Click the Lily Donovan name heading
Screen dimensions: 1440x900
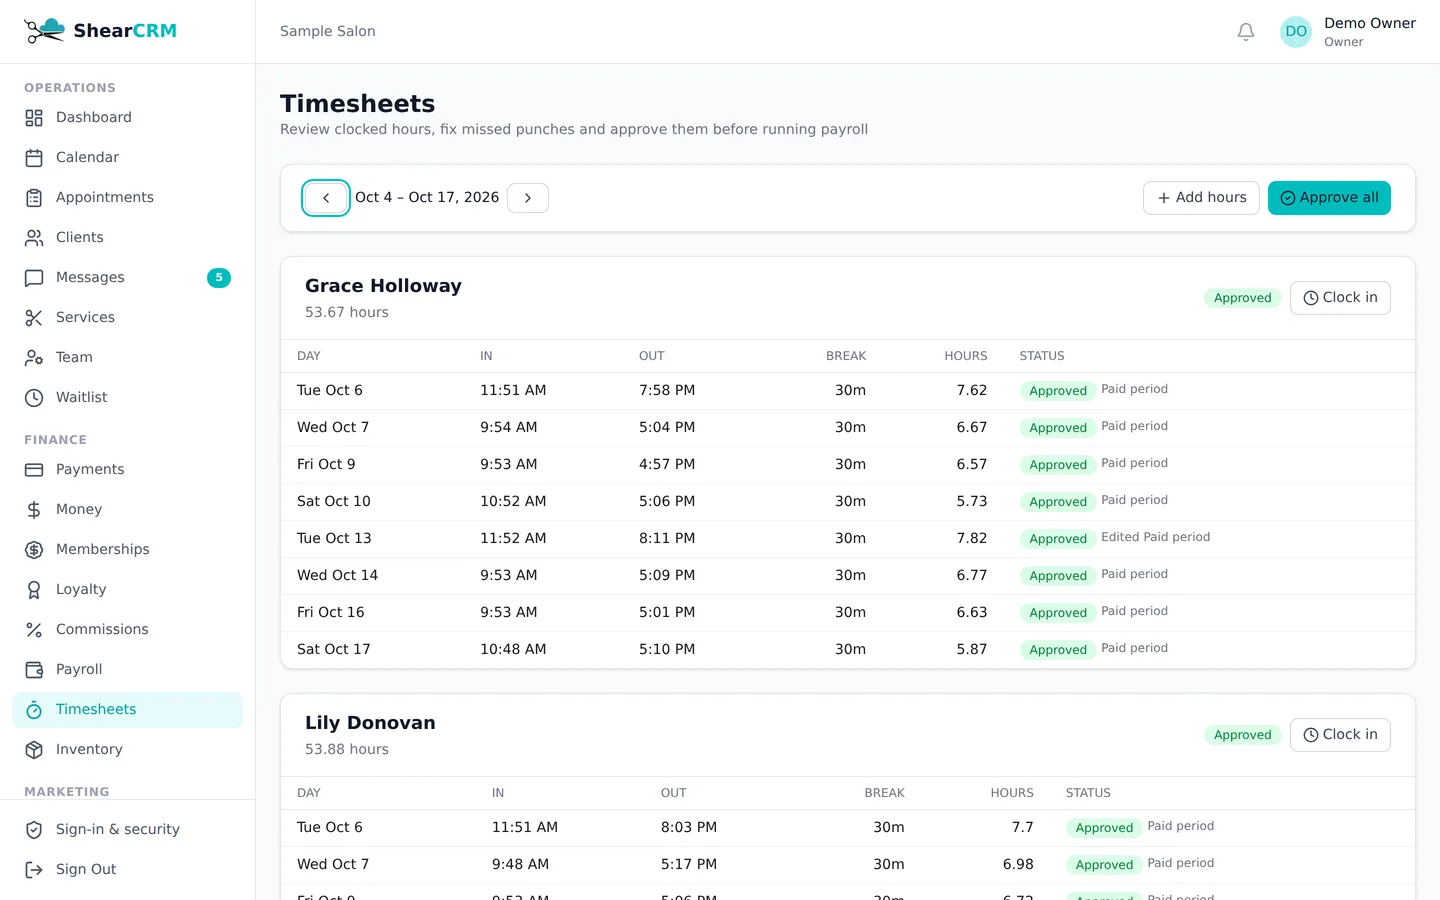tap(370, 723)
